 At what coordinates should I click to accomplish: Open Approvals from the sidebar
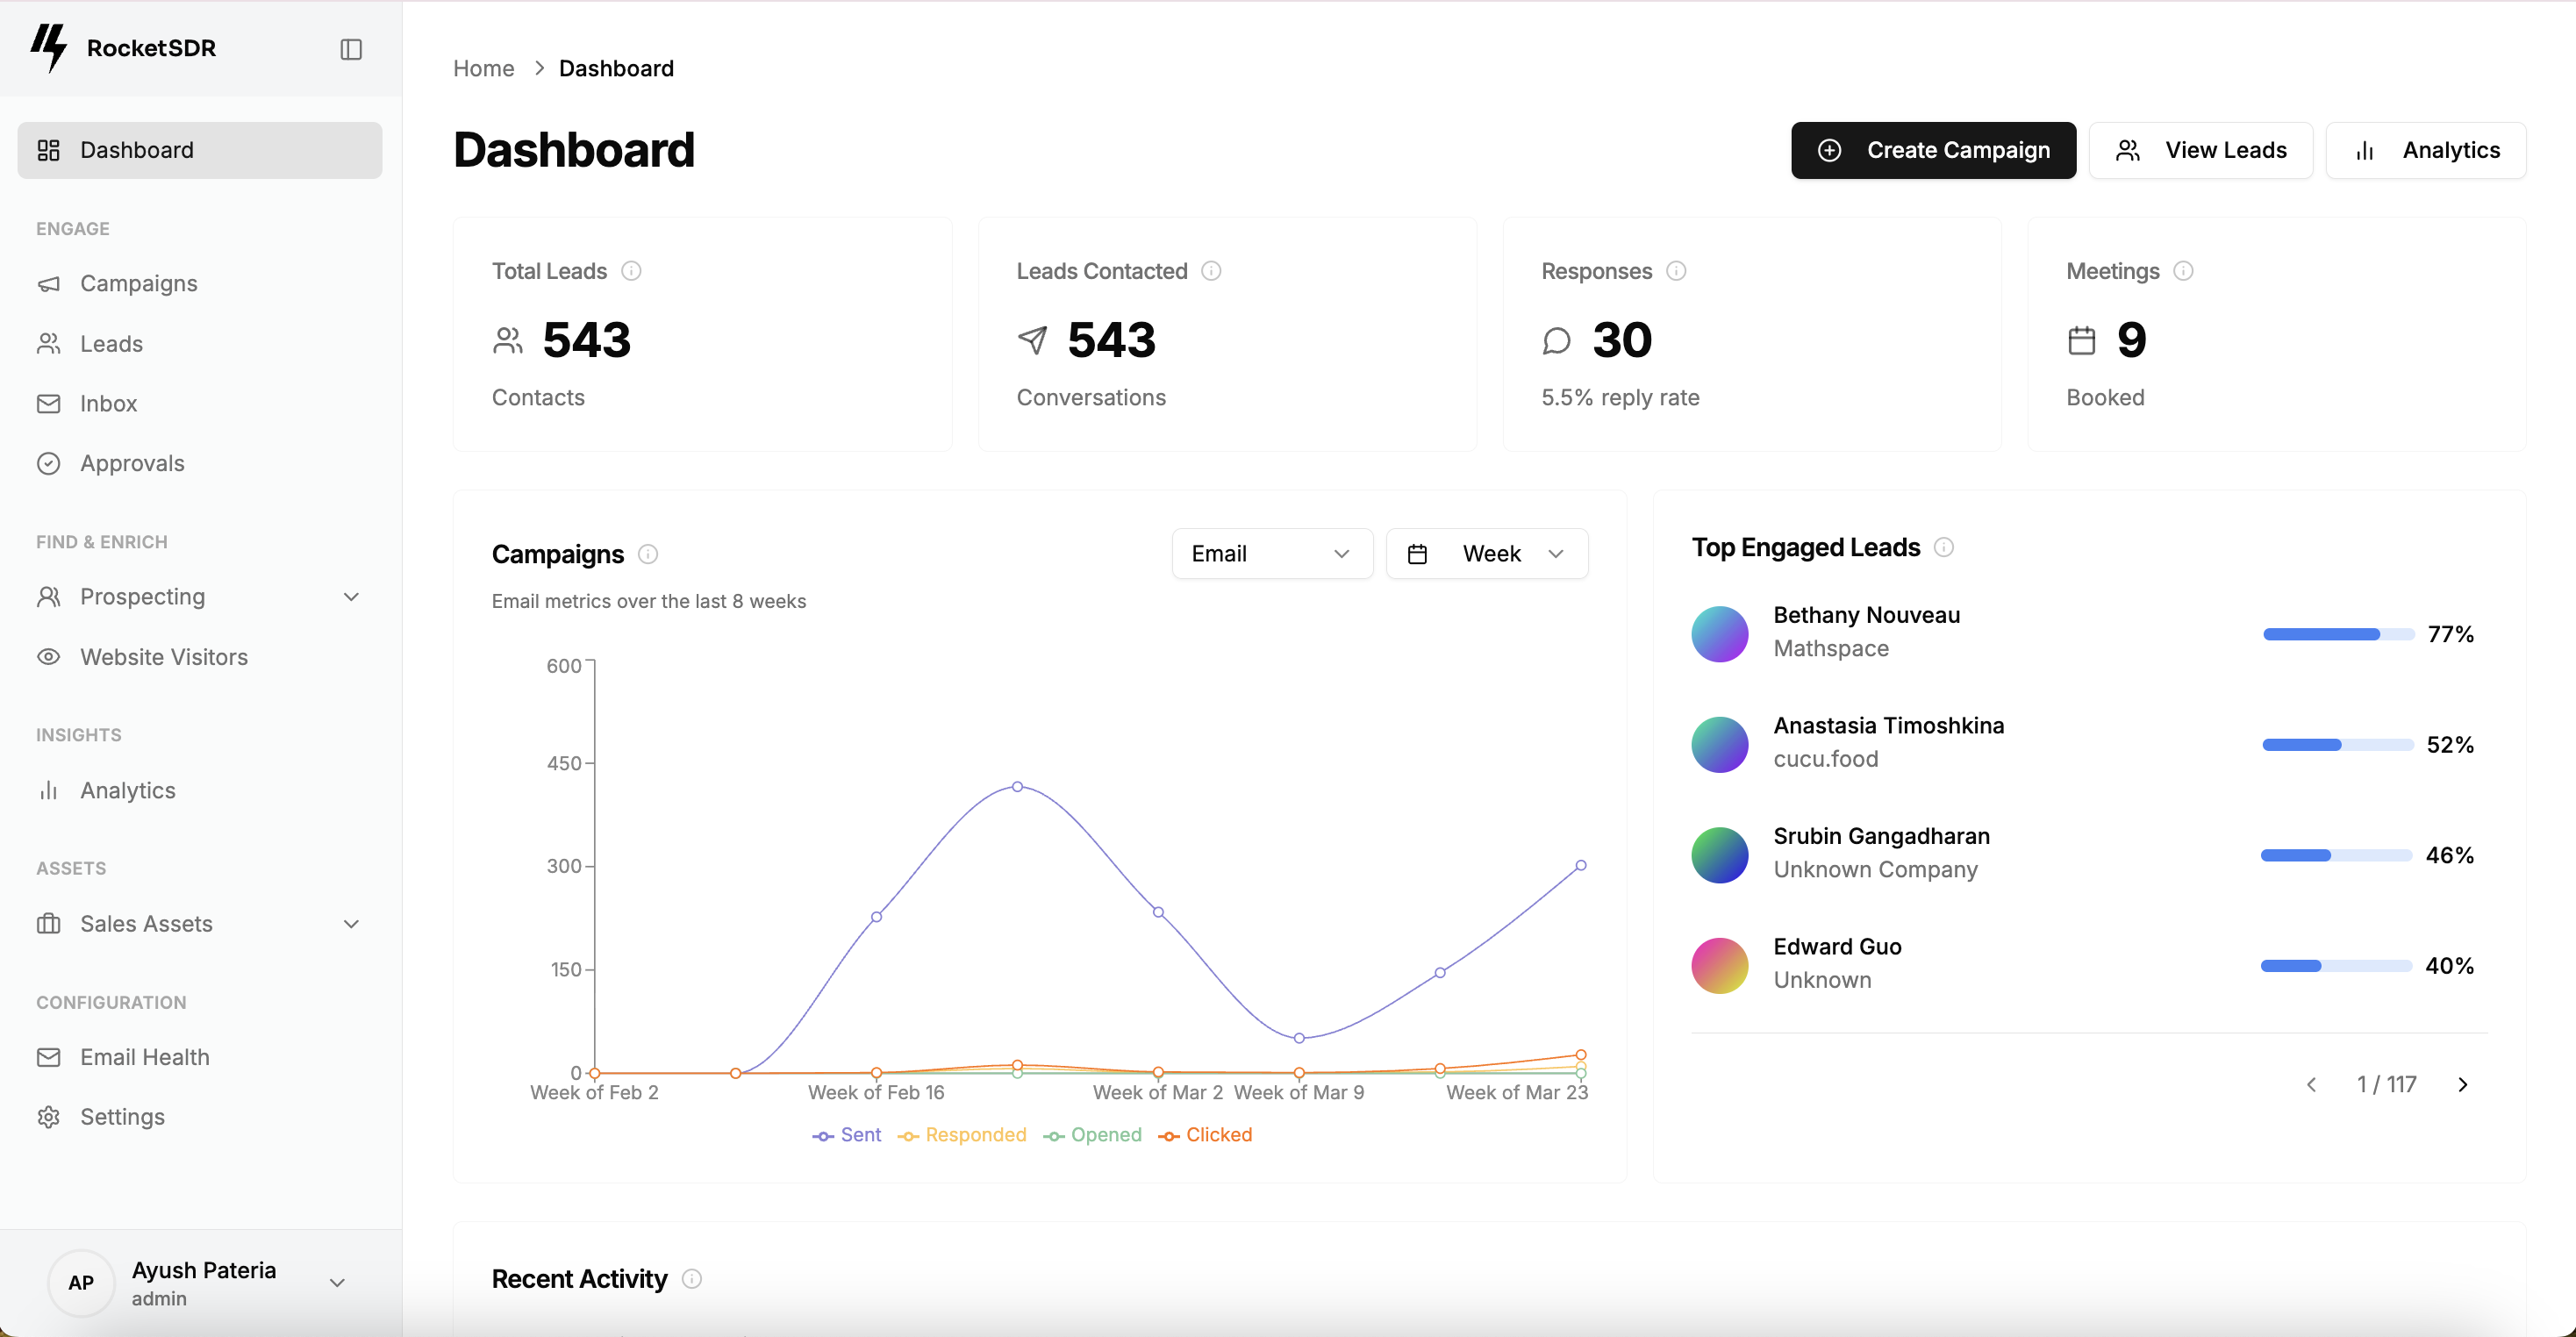tap(131, 463)
